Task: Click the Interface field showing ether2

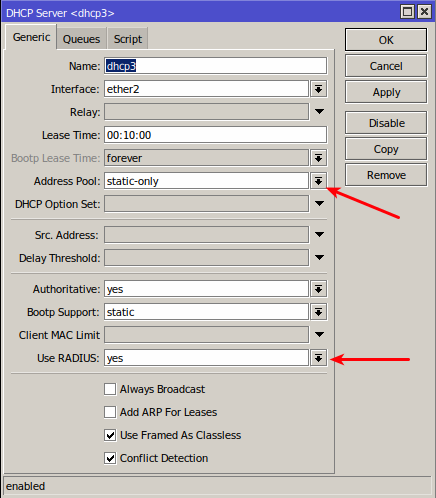Action: coord(206,89)
